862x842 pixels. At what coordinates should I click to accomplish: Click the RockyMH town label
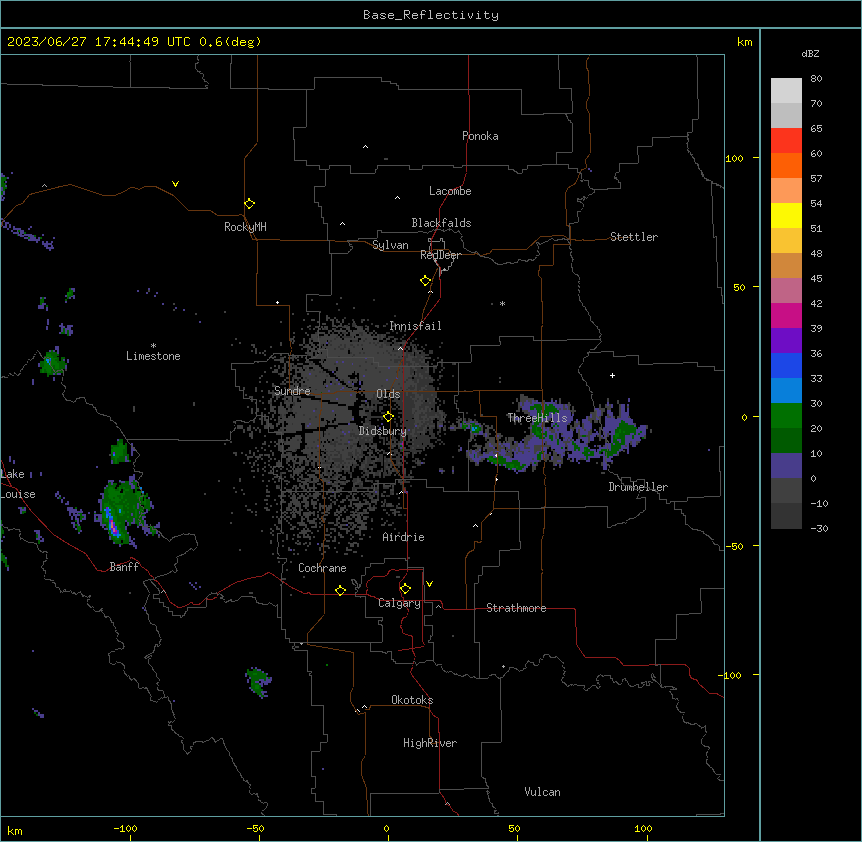click(245, 227)
